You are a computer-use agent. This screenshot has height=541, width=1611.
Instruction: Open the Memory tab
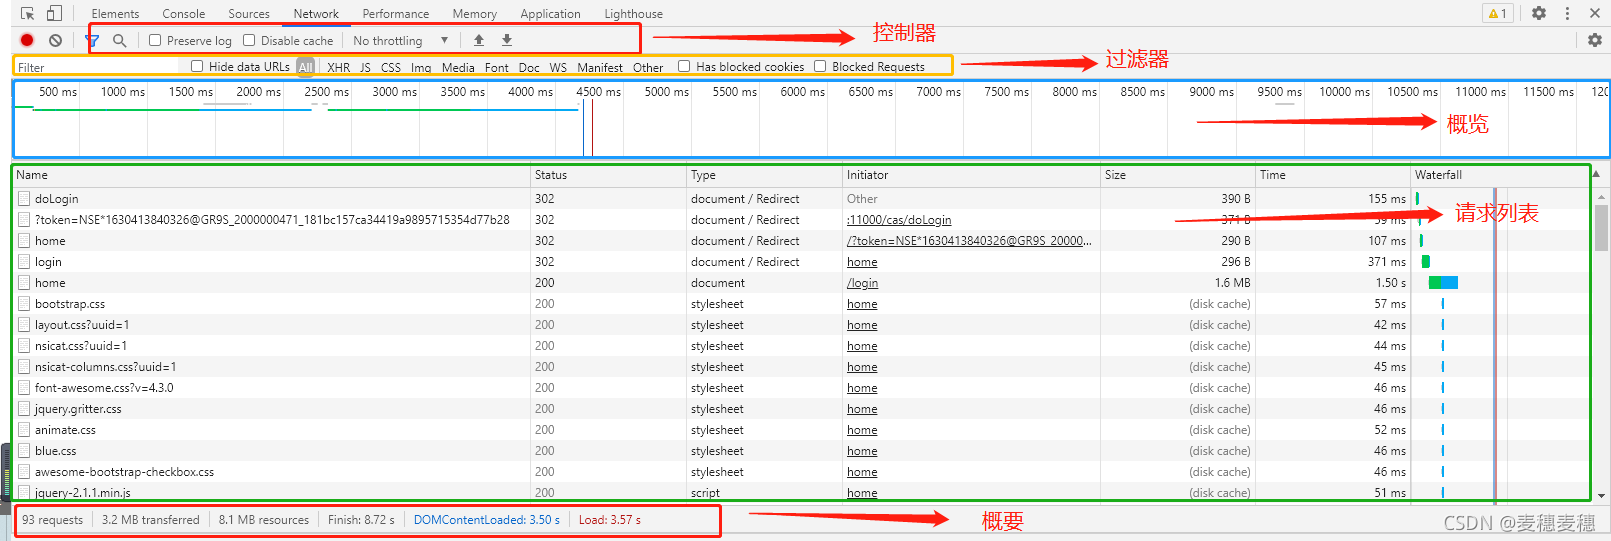(x=474, y=14)
